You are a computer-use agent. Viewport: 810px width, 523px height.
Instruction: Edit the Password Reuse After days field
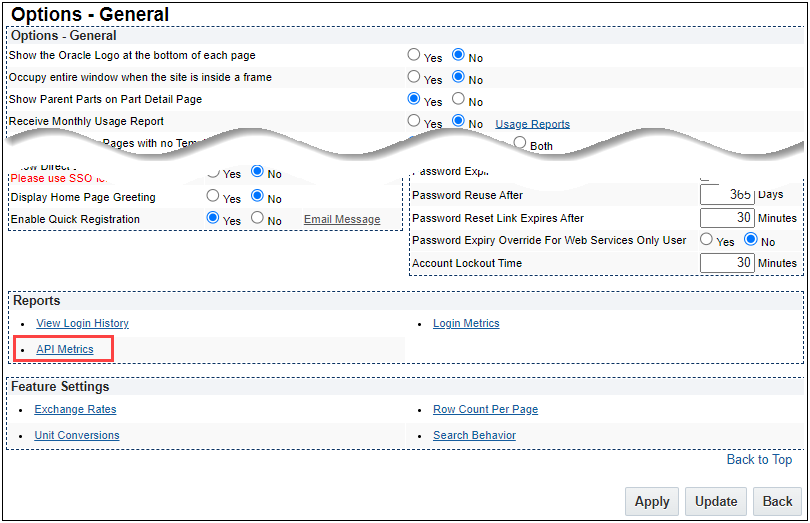(727, 195)
